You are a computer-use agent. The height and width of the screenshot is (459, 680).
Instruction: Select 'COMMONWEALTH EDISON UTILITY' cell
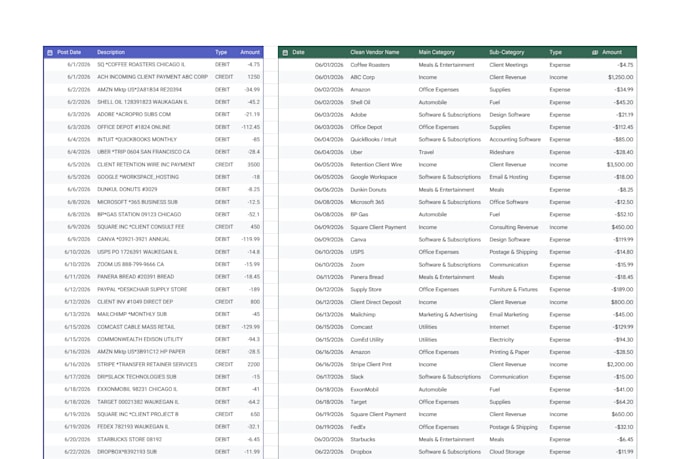pyautogui.click(x=140, y=339)
